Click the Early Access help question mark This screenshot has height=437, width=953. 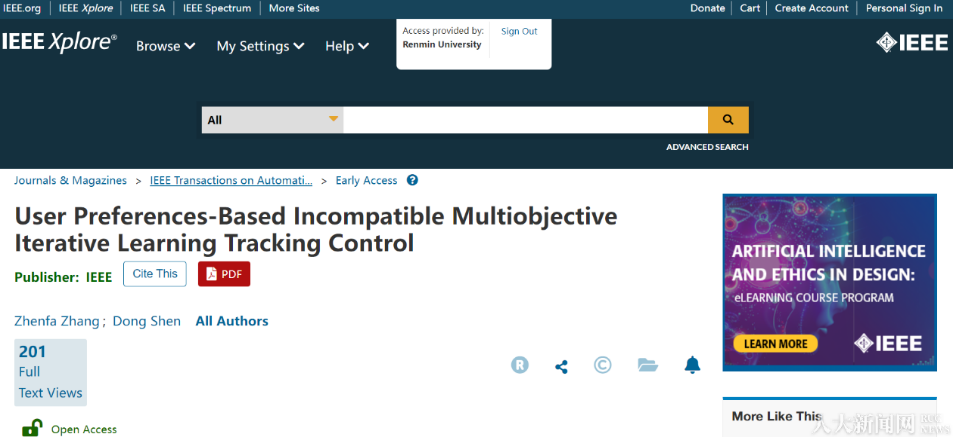[x=412, y=181]
